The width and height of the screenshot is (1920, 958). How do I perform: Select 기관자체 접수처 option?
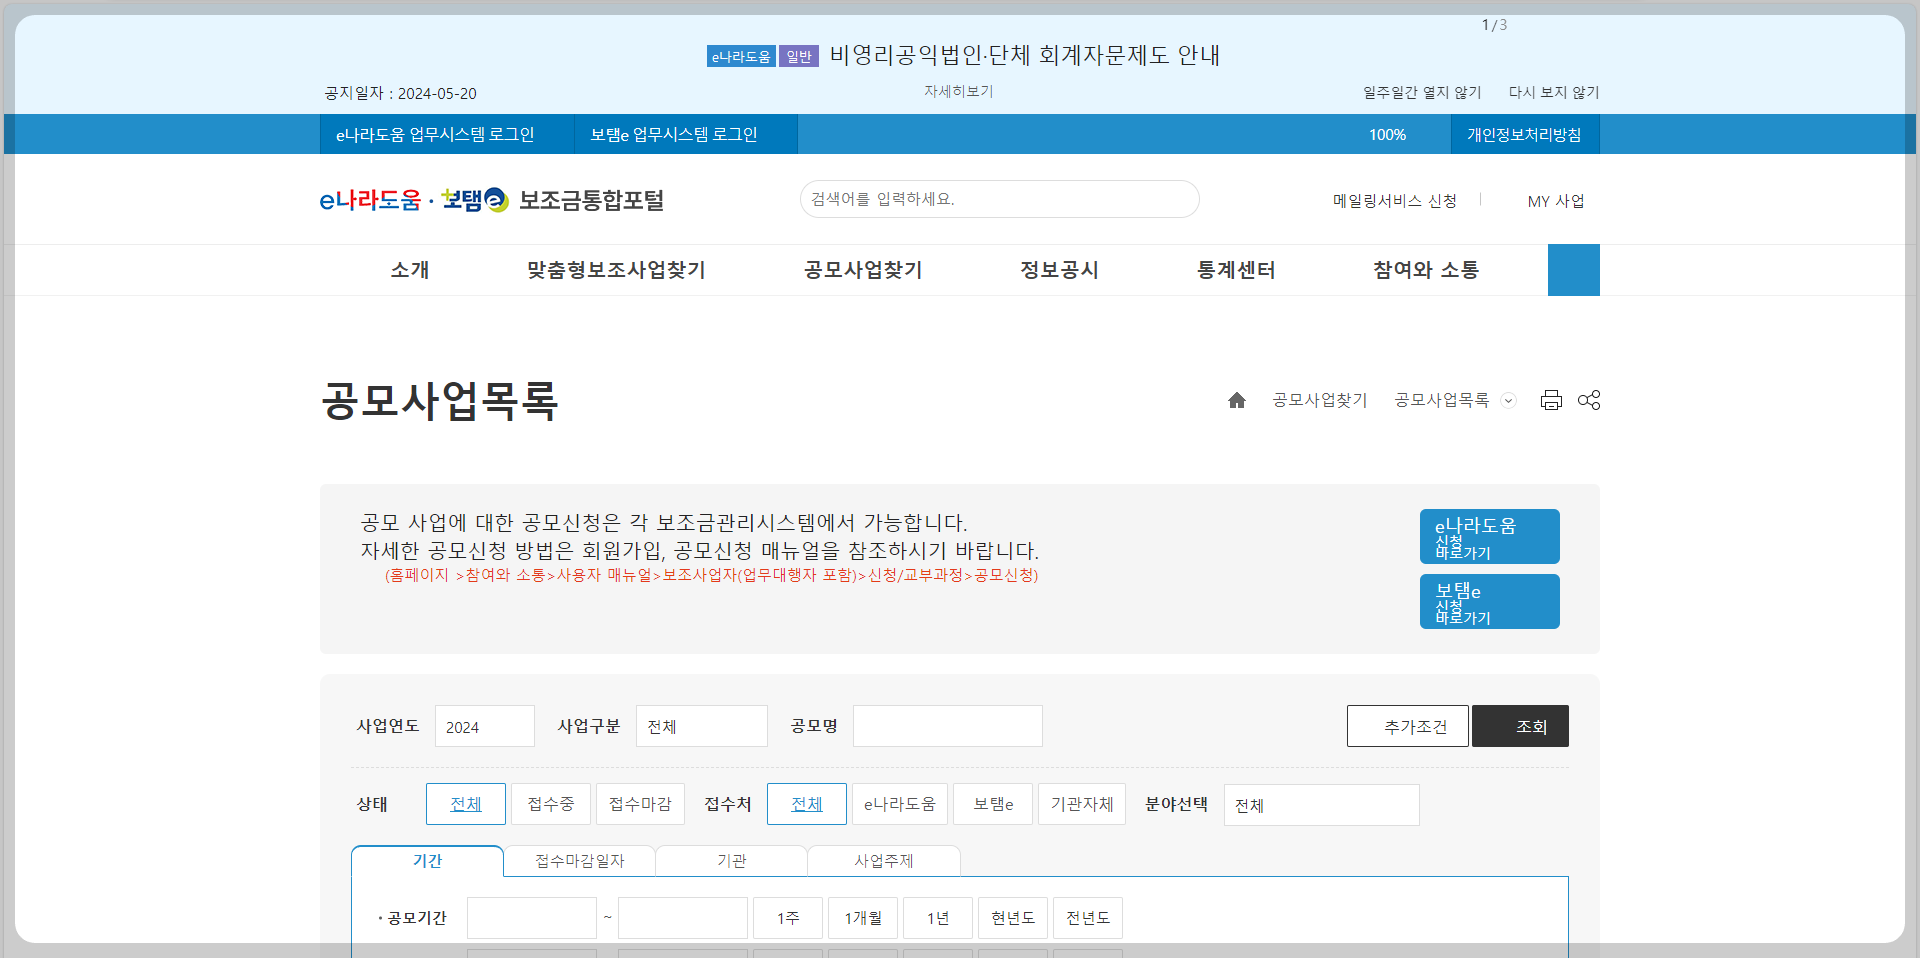point(1082,804)
